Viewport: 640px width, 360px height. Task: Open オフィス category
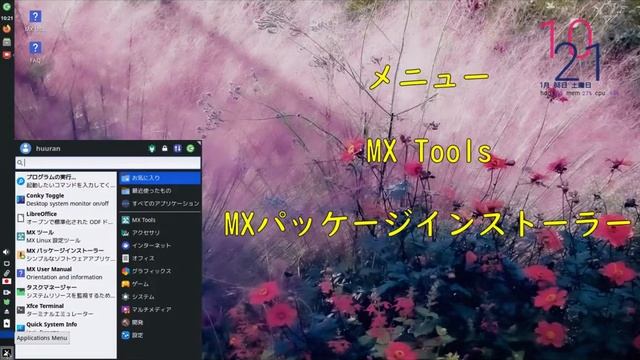point(160,258)
